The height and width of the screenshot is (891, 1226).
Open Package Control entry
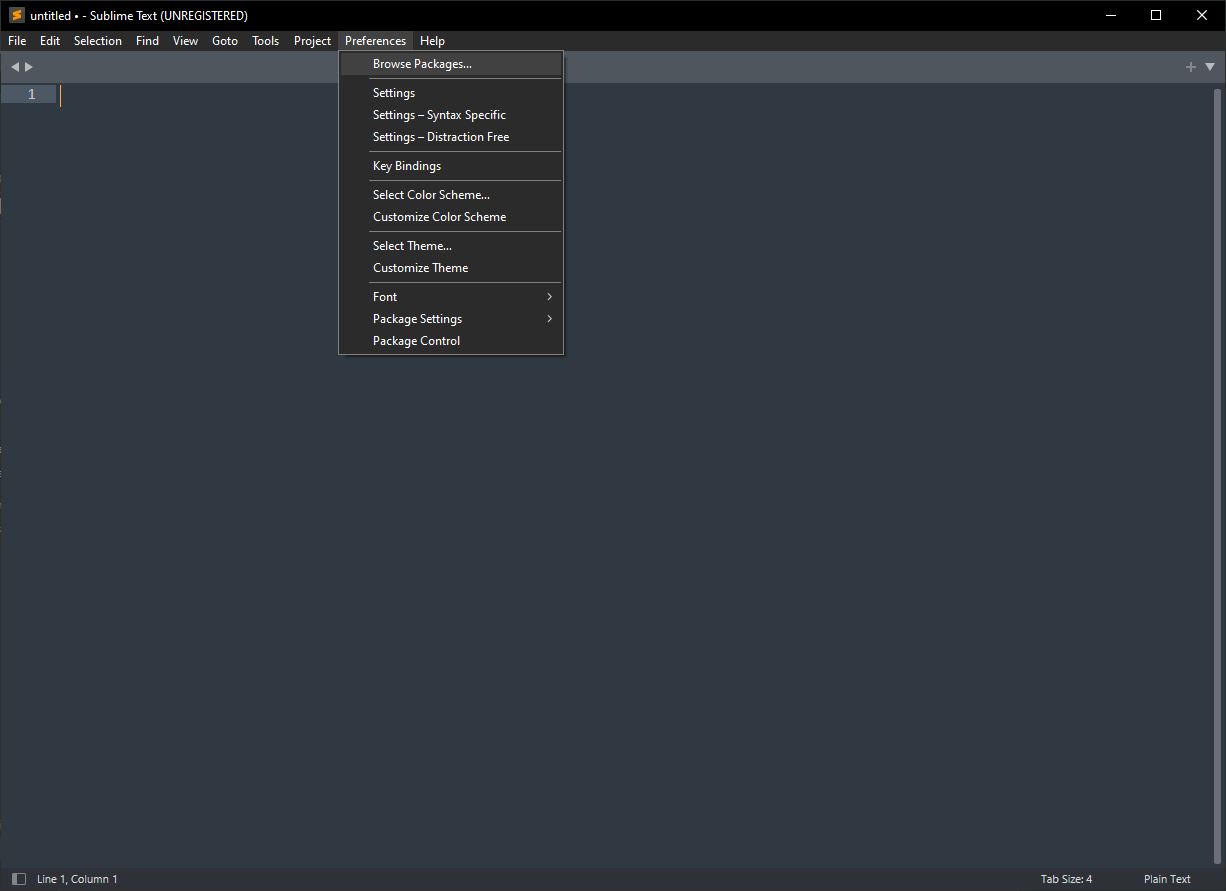(451, 341)
